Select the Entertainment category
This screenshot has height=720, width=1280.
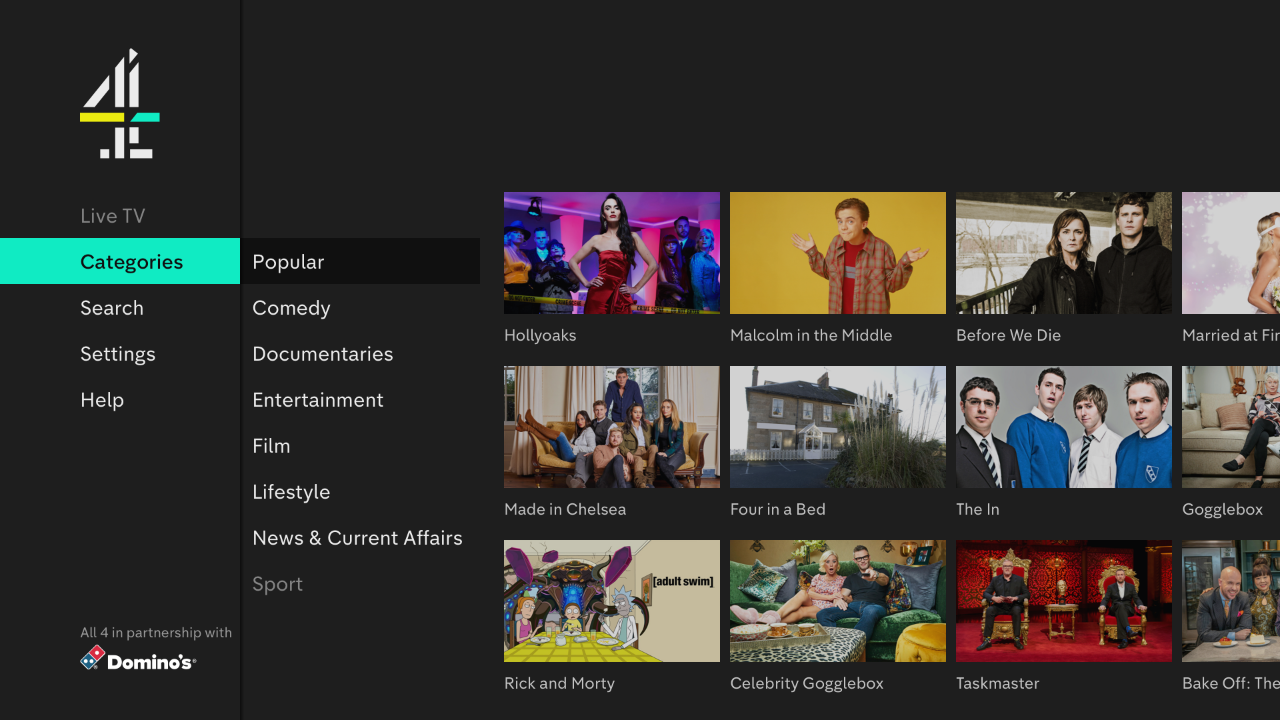[318, 399]
